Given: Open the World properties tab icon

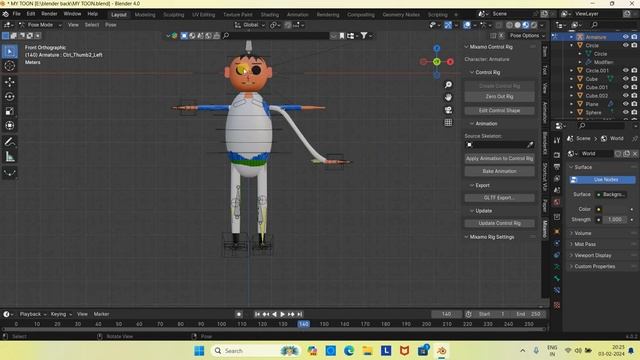Looking at the screenshot, I should point(557,202).
